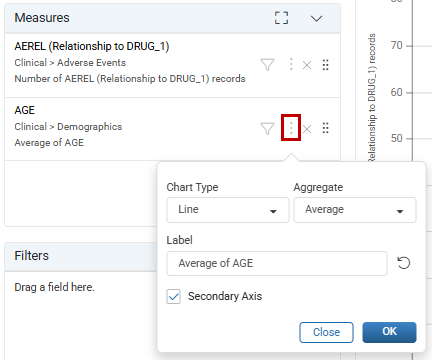This screenshot has width=432, height=360.
Task: Select the AEREL (Relationship to DRUG_1) title
Action: (x=92, y=46)
